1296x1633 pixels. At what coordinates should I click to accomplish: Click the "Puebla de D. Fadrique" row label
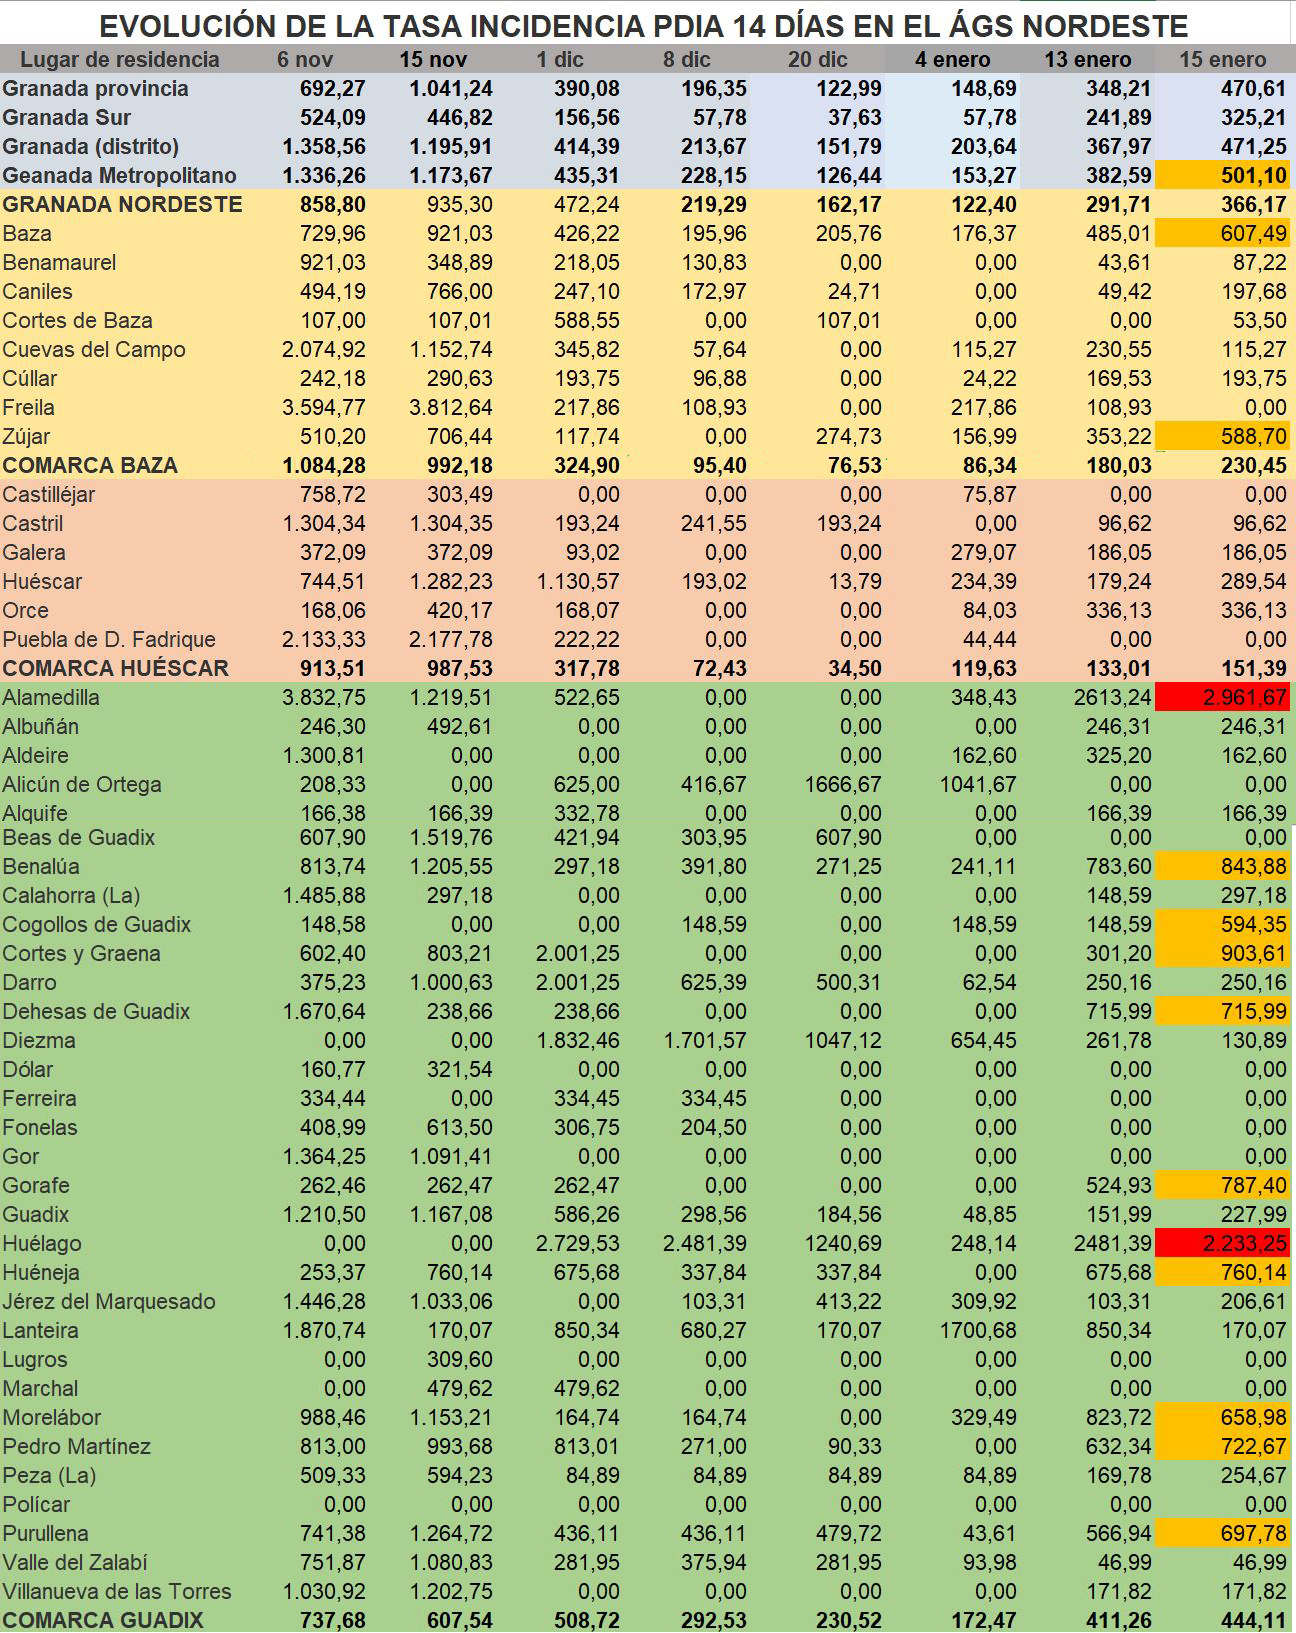[109, 640]
